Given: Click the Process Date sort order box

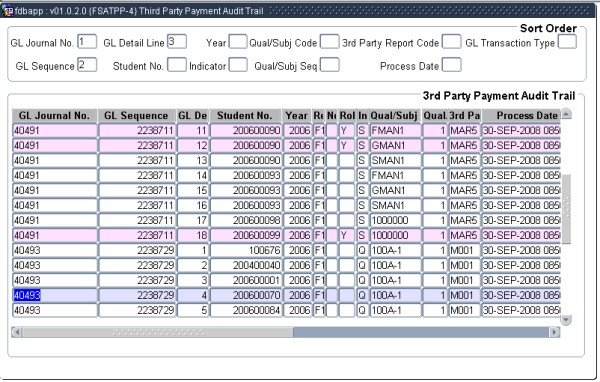Looking at the screenshot, I should point(452,65).
